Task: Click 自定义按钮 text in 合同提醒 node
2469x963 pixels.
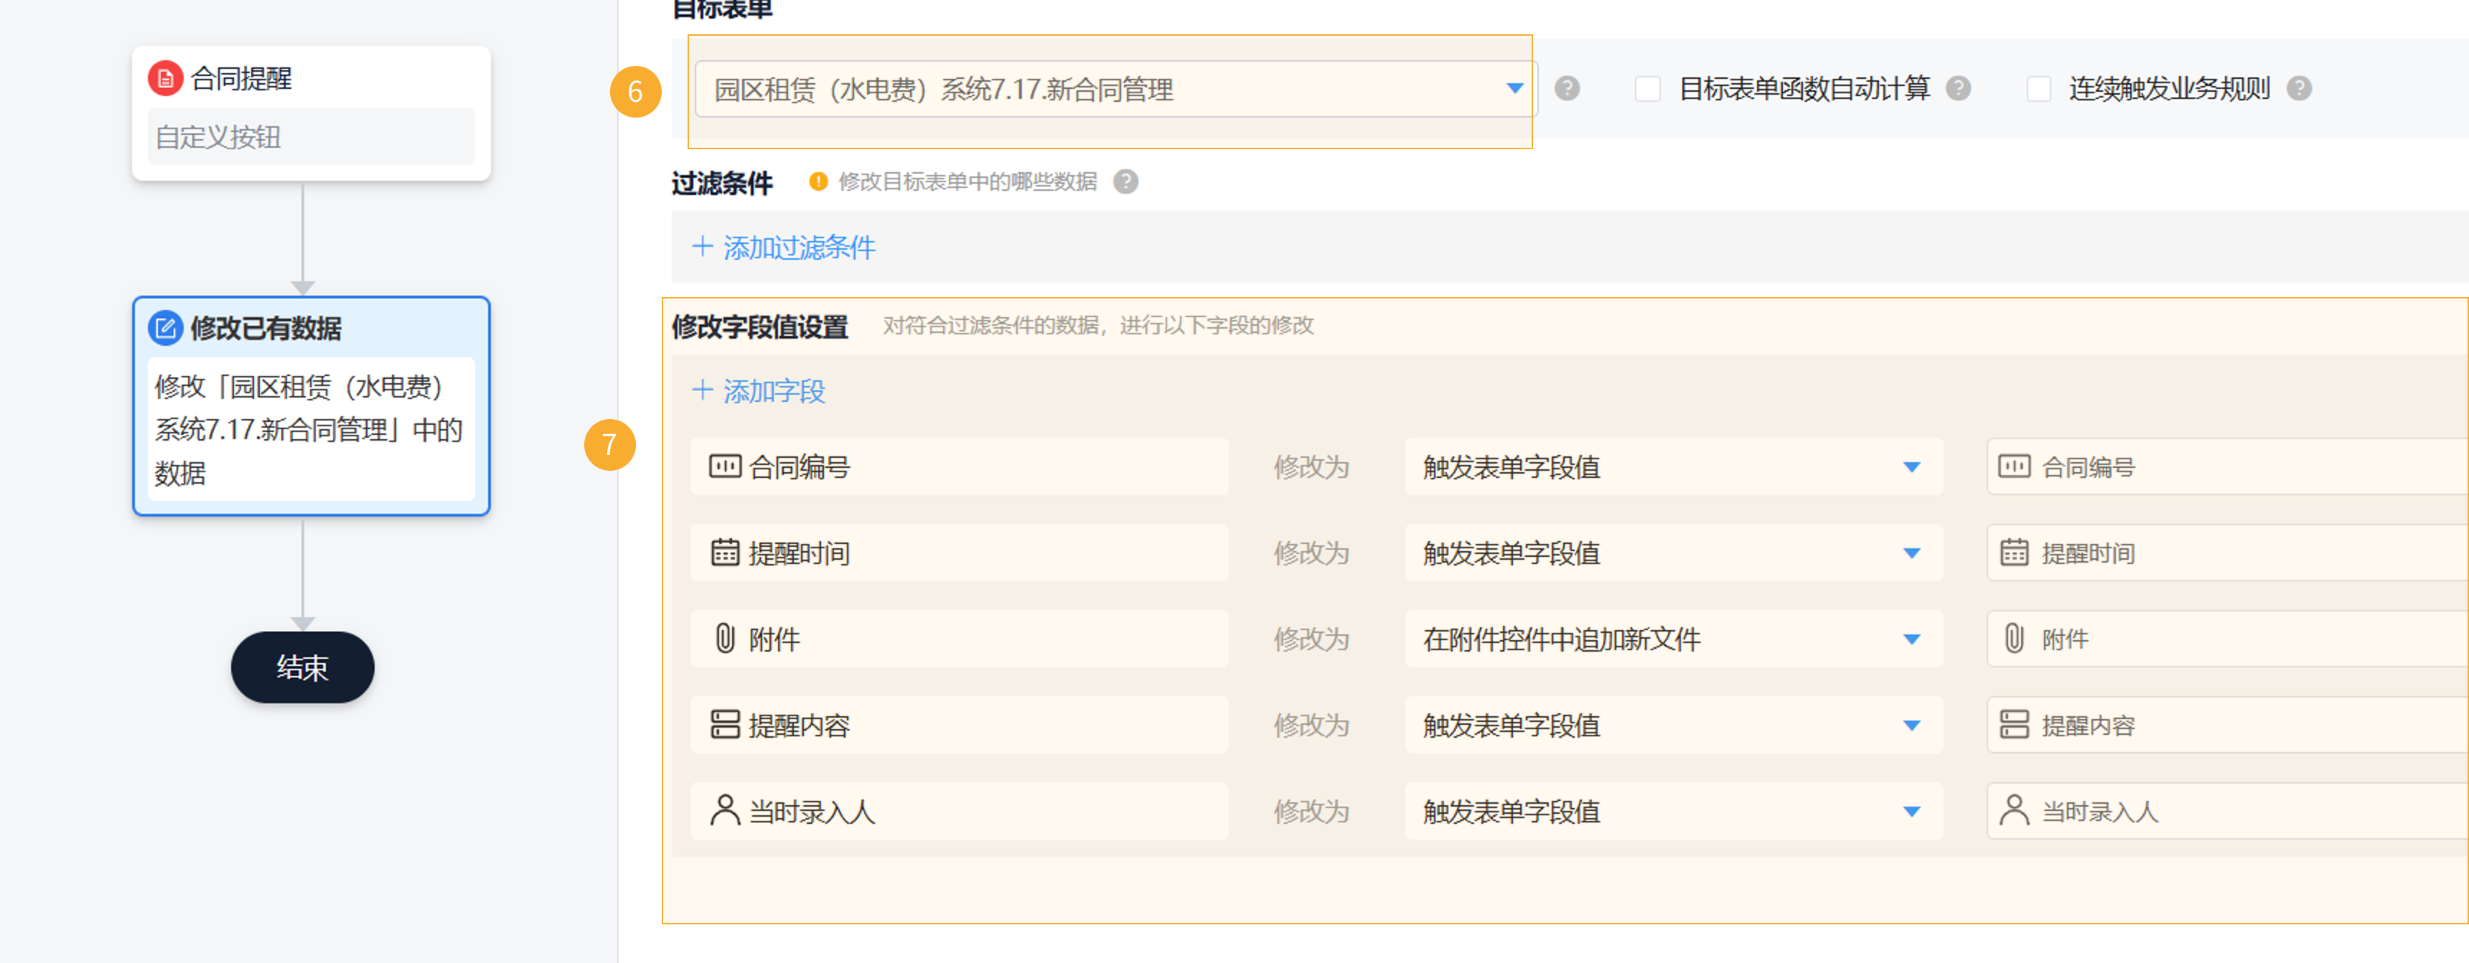Action: [218, 137]
